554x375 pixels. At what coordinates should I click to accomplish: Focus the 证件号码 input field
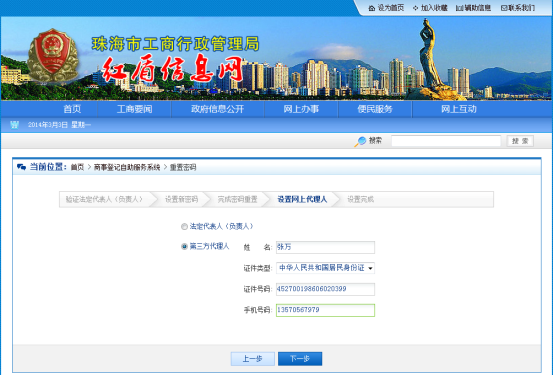pos(325,289)
